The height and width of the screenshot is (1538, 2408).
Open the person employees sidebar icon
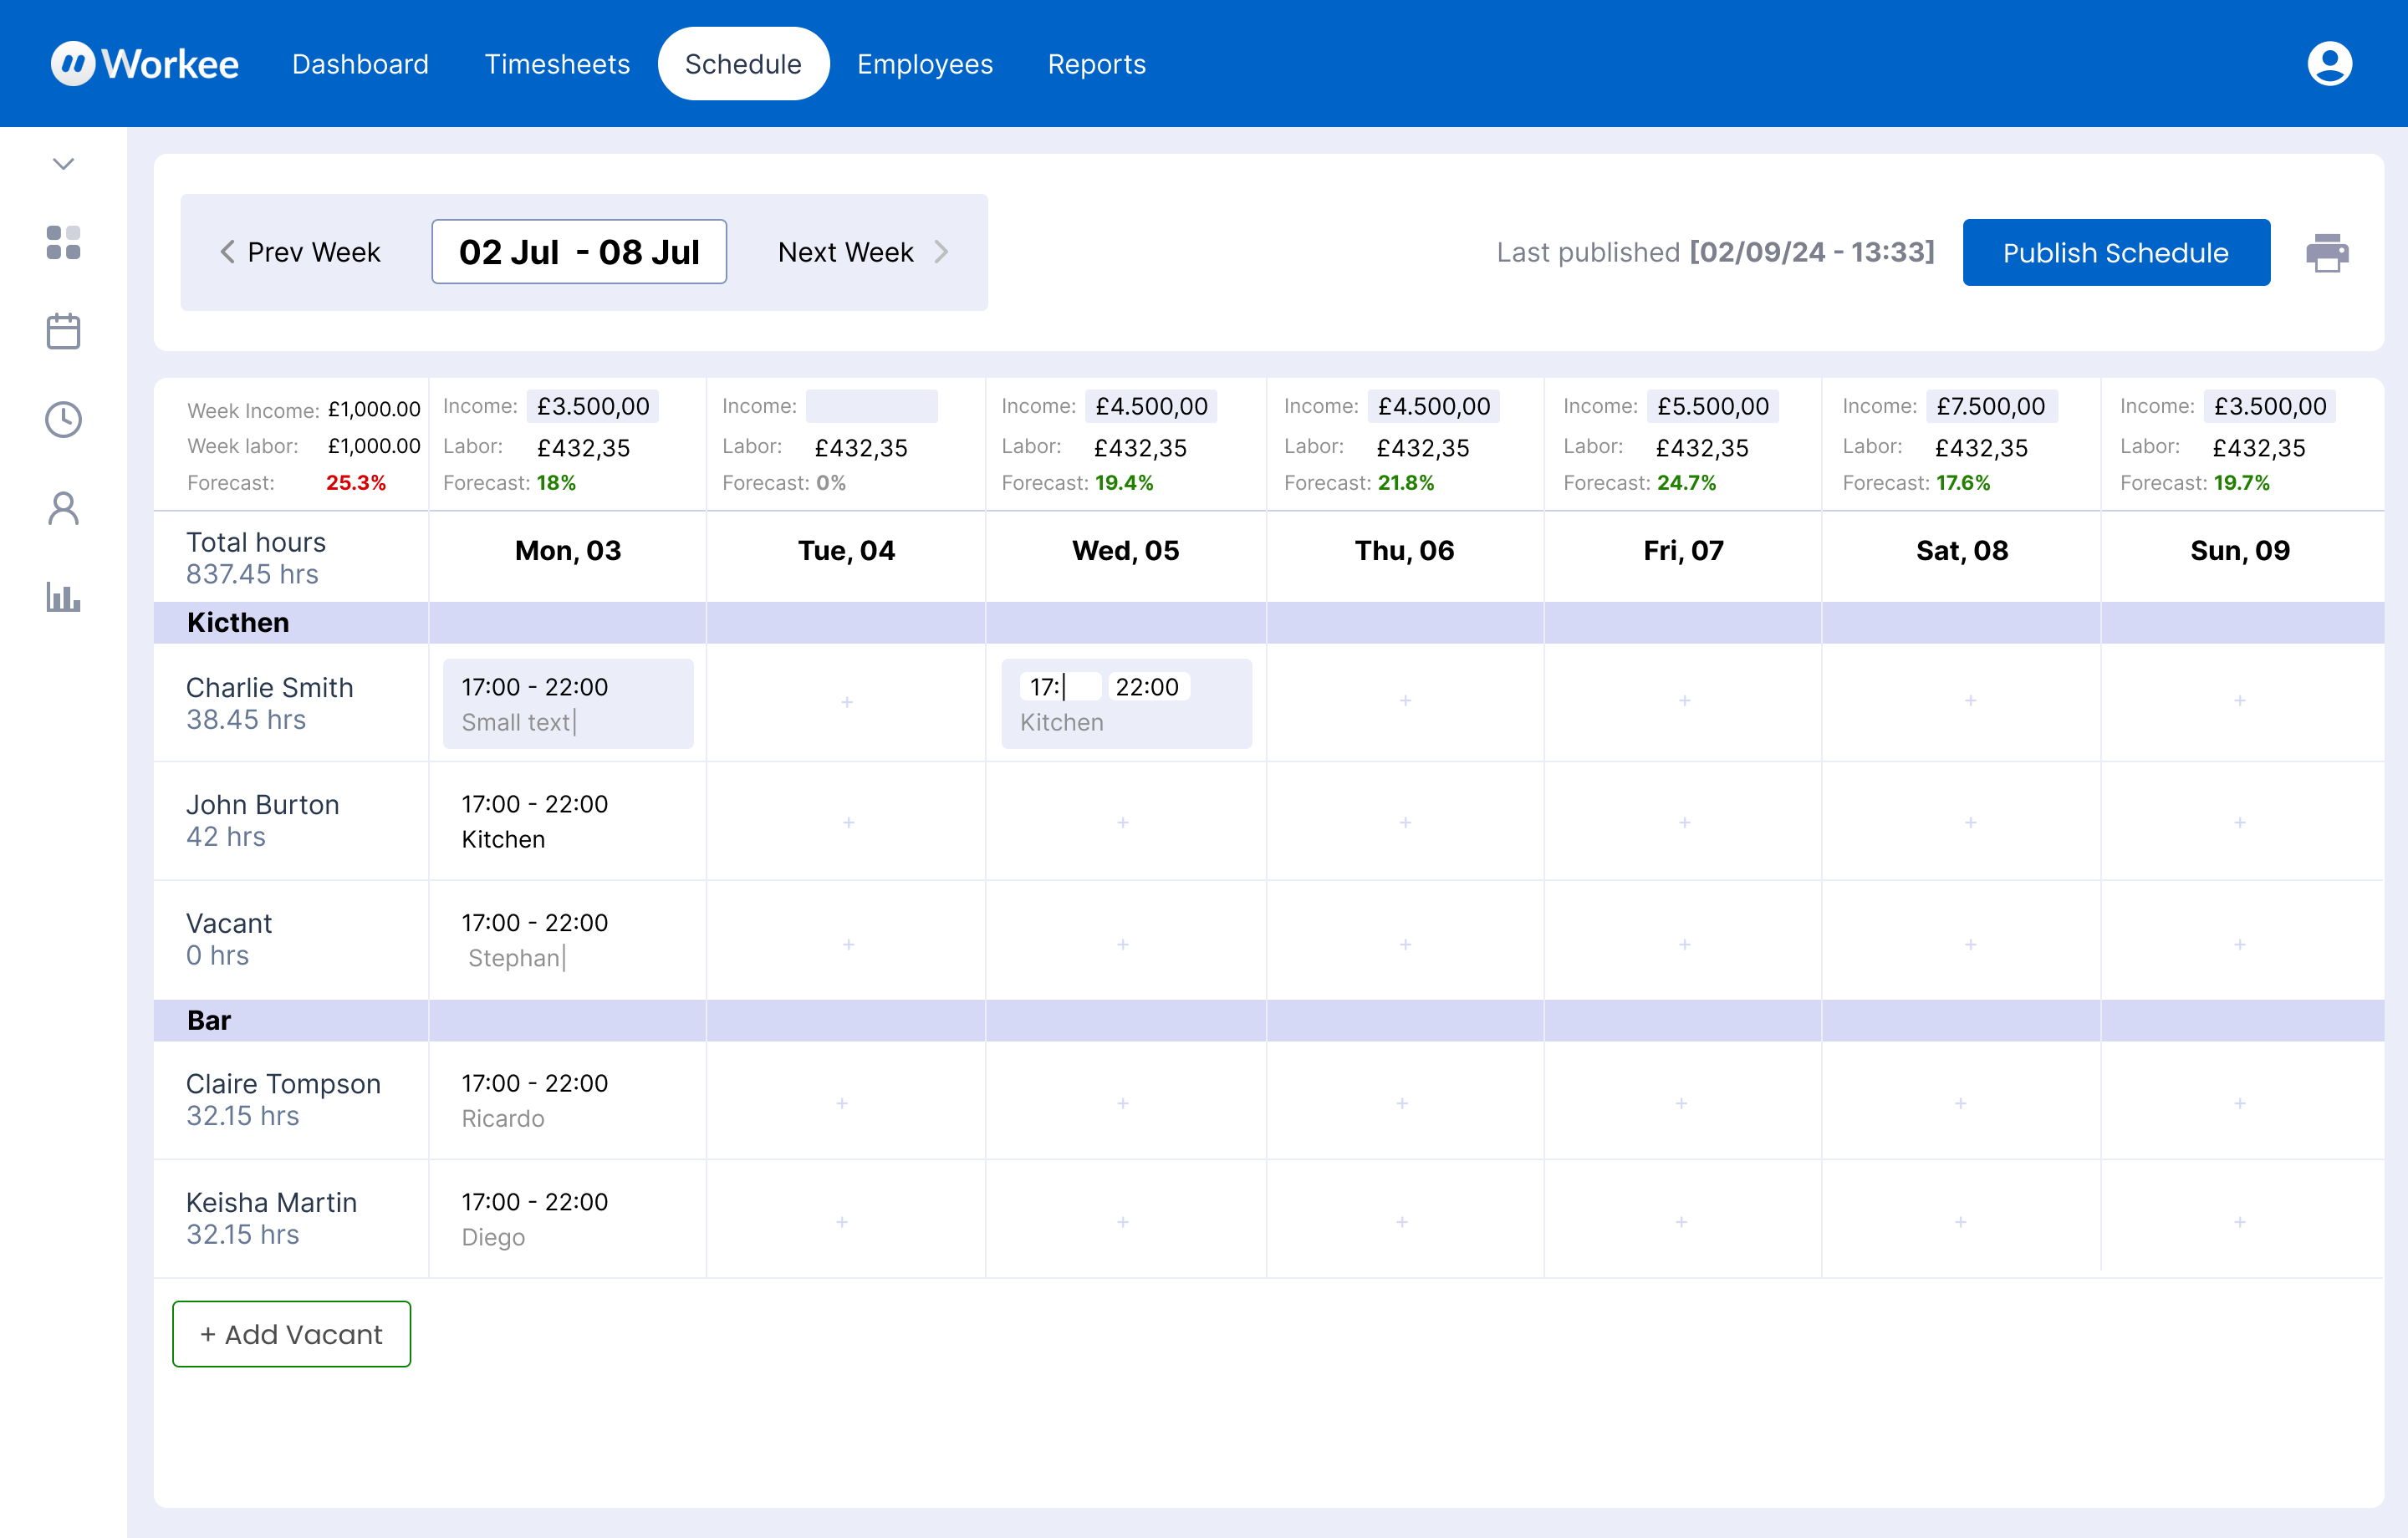pos(63,508)
